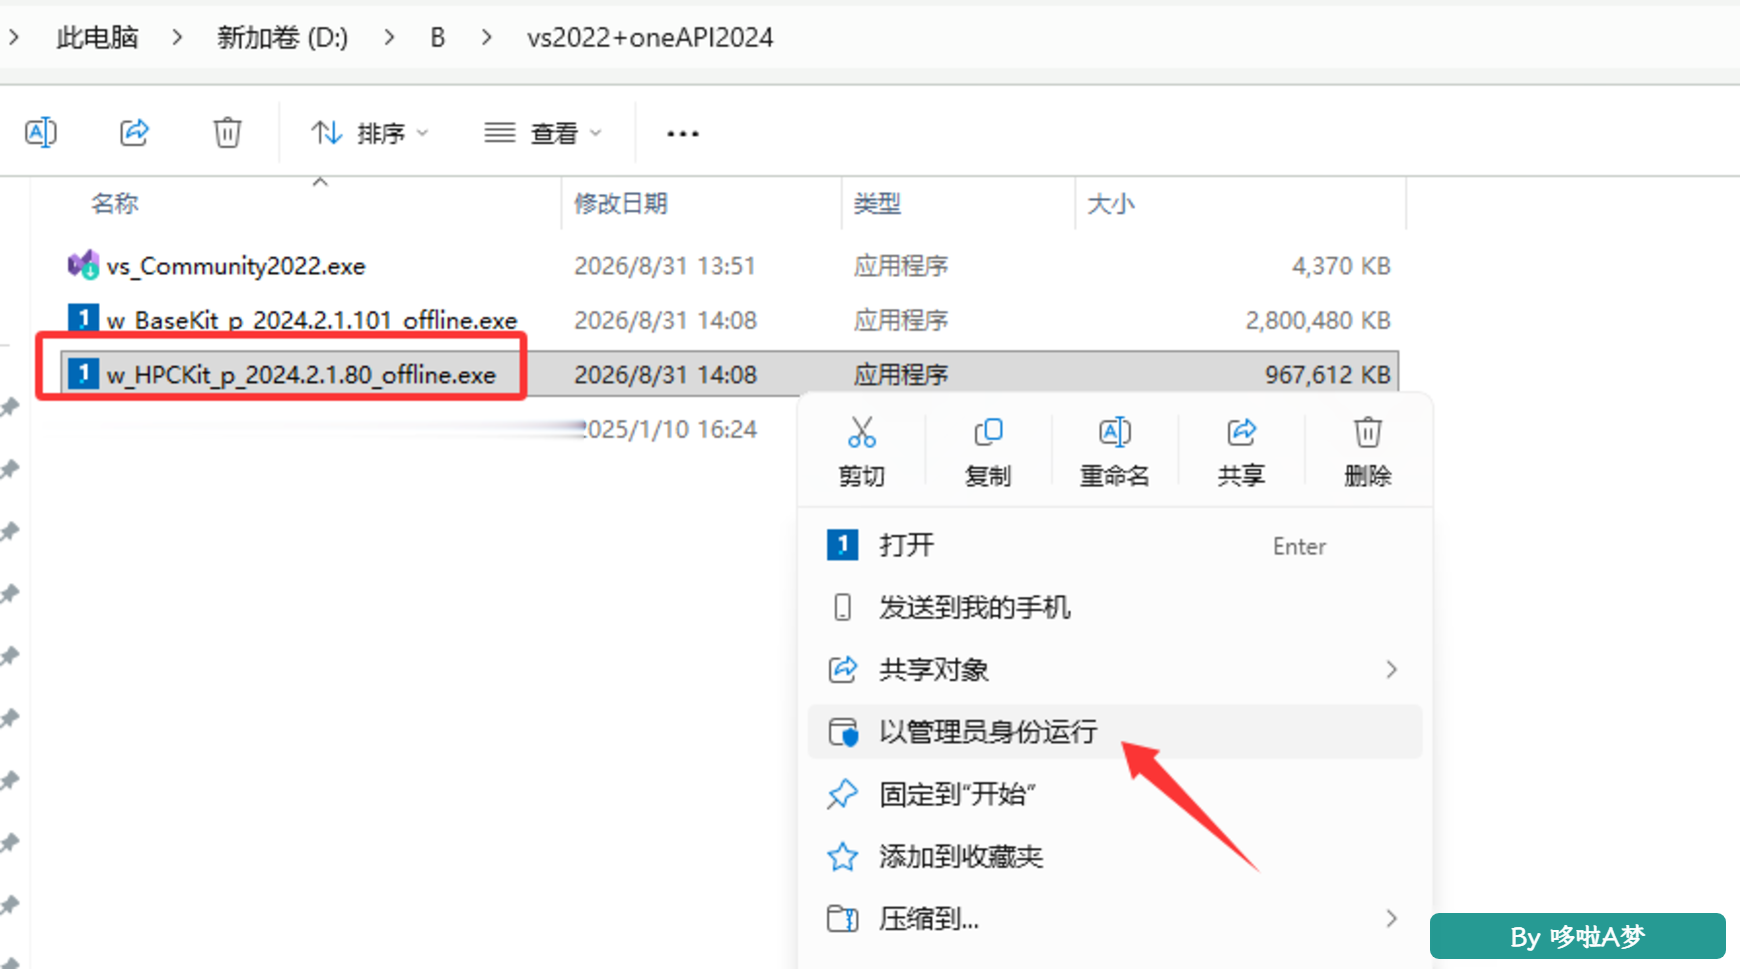Go to the 新加卷 (D:) breadcrumb

[x=283, y=38]
